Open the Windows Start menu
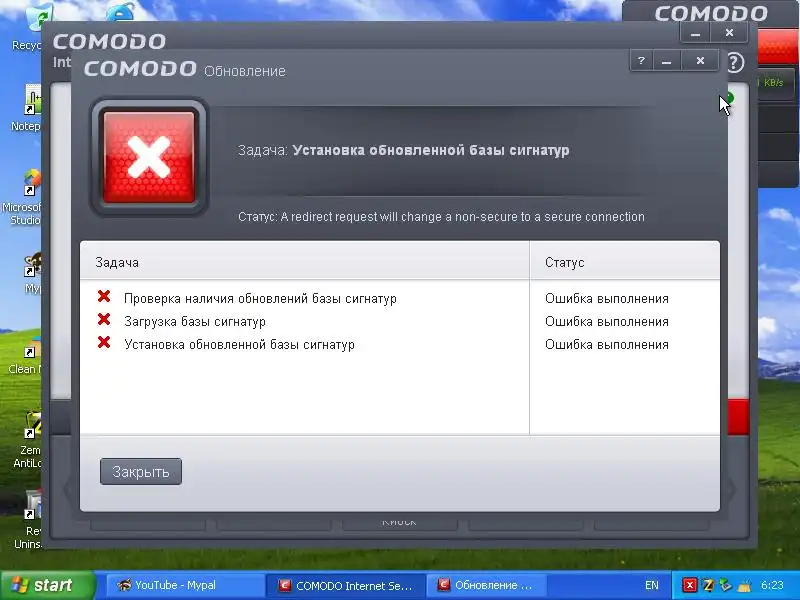The height and width of the screenshot is (600, 800). pos(47,585)
